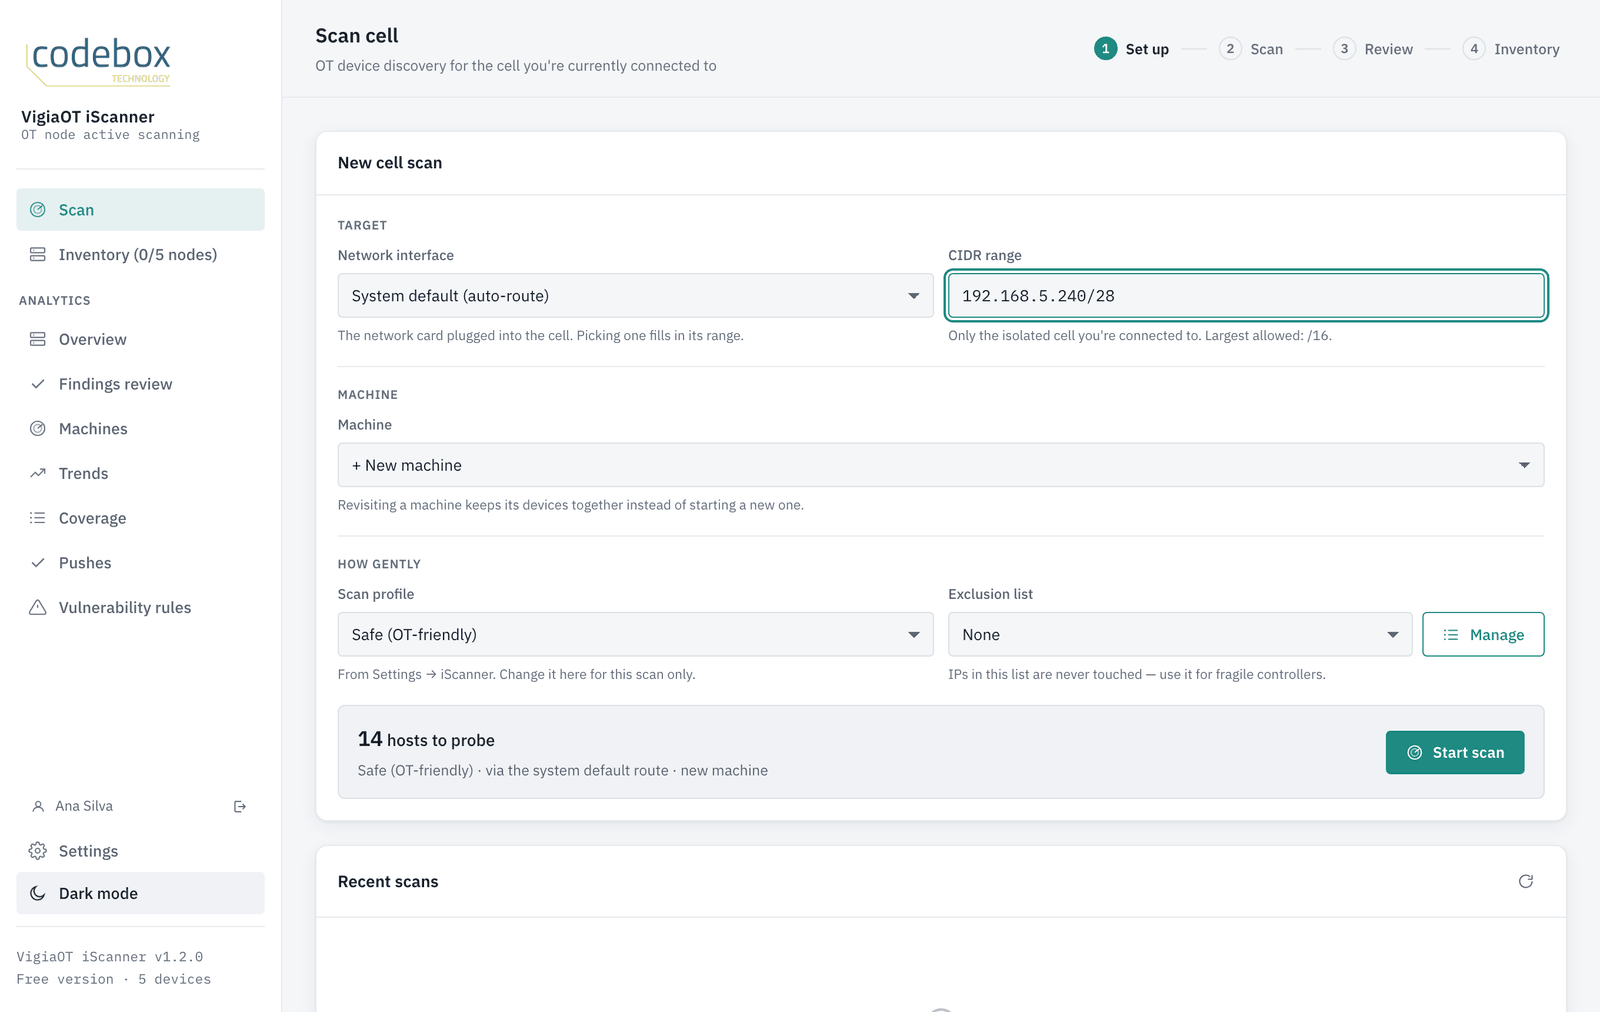Click the "VigiaOT iScanner v1.2.0" version text

pyautogui.click(x=110, y=957)
